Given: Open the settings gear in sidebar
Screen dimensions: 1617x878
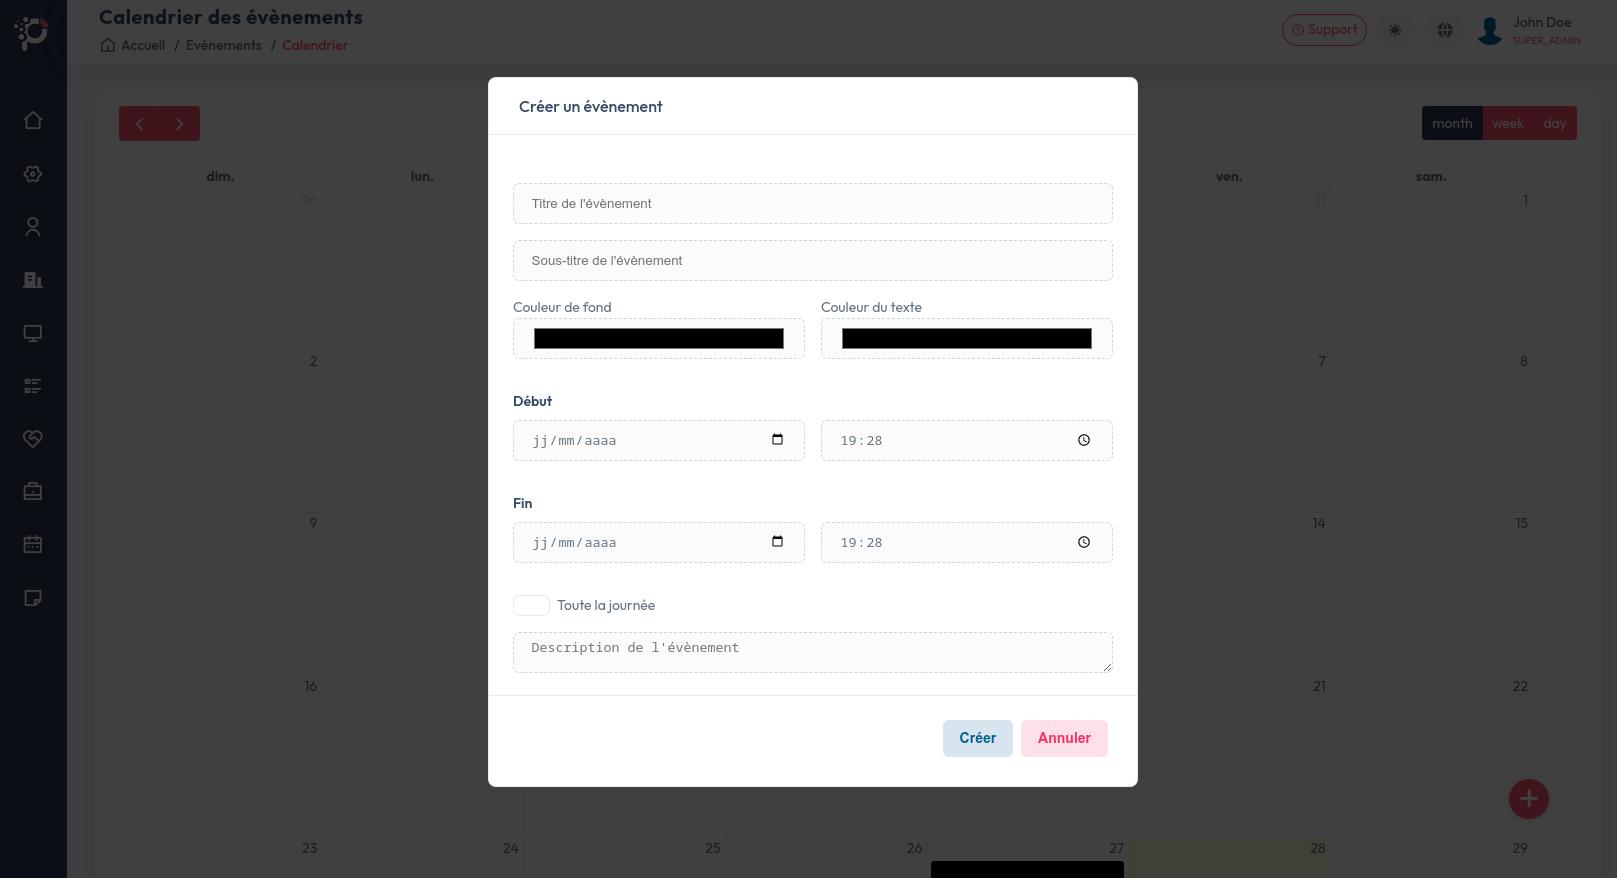Looking at the screenshot, I should pyautogui.click(x=33, y=174).
